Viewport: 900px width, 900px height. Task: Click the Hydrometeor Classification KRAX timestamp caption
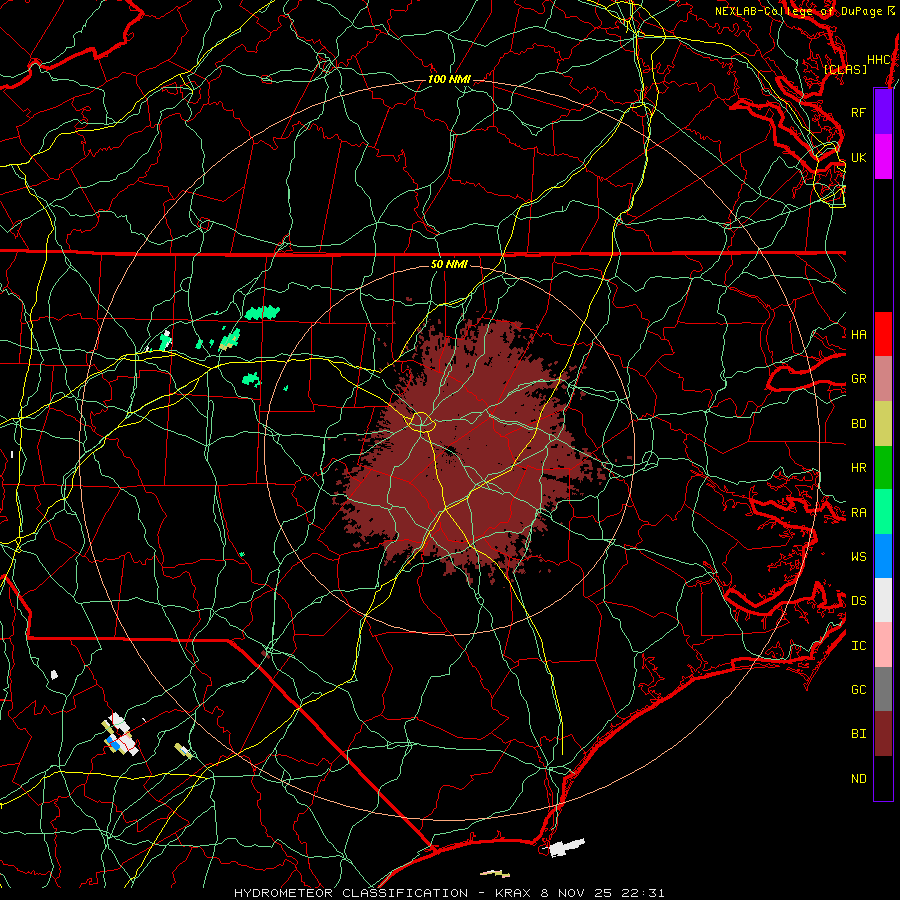449,893
